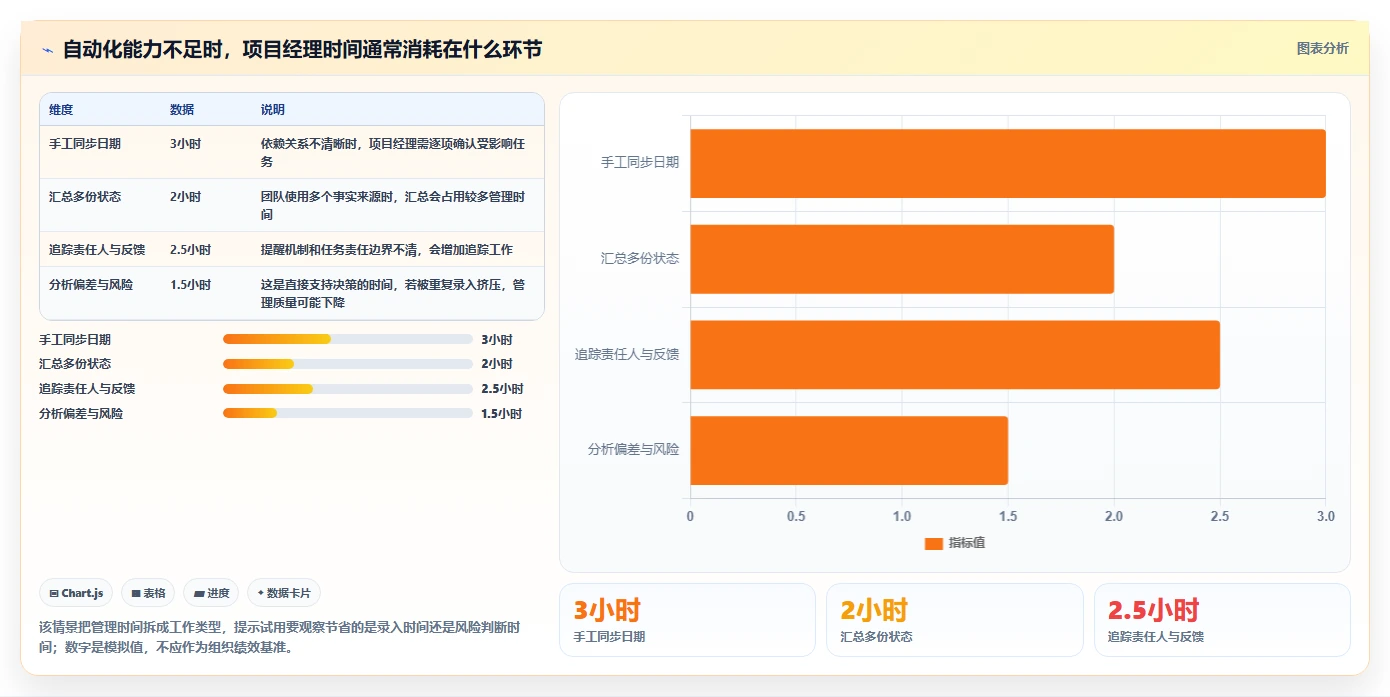The height and width of the screenshot is (697, 1390).
Task: Click the 手工同步日期 progress bar
Action: point(348,340)
